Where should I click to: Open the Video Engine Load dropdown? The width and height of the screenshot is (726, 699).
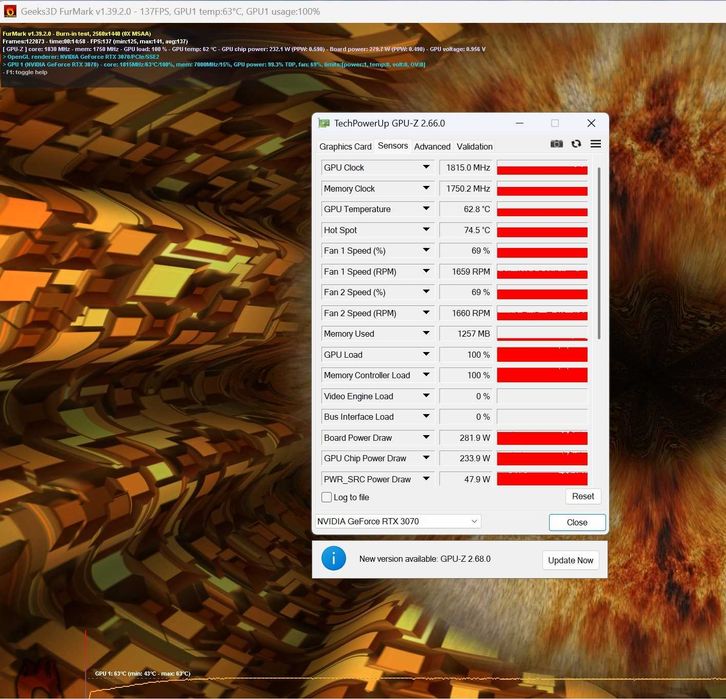point(426,396)
